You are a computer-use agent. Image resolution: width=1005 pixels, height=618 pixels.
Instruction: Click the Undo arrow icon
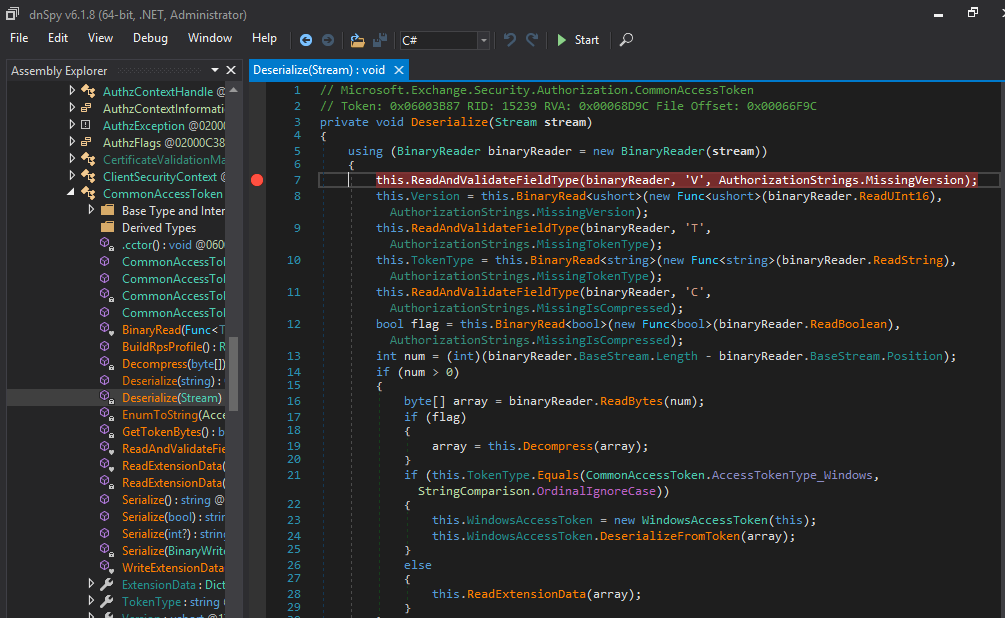coord(510,40)
